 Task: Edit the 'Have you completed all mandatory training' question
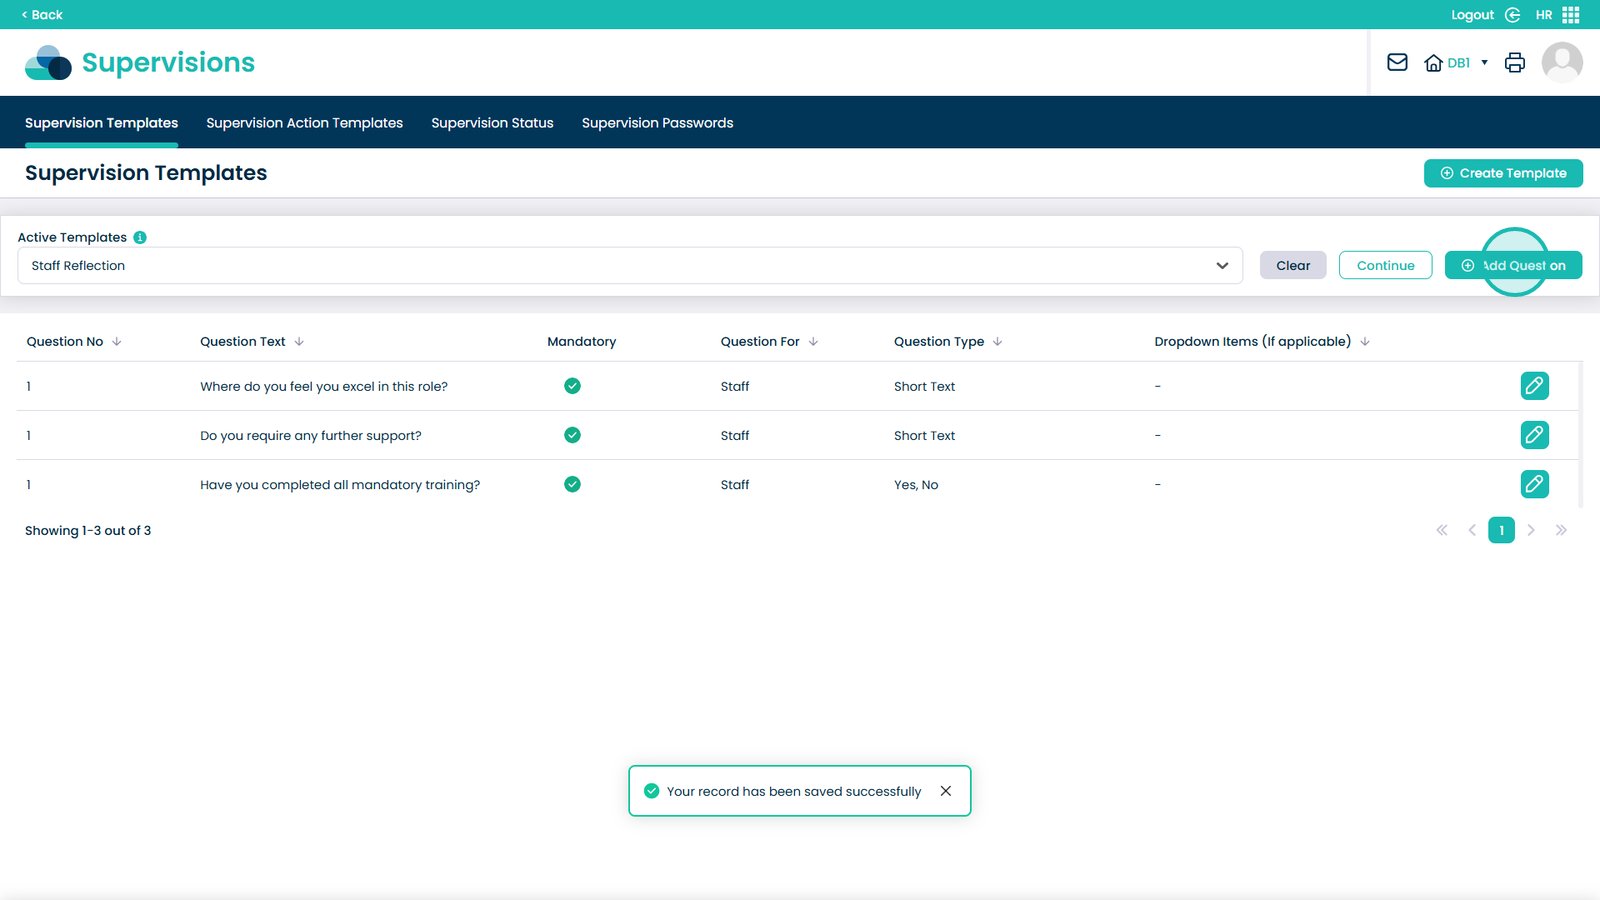(1534, 484)
